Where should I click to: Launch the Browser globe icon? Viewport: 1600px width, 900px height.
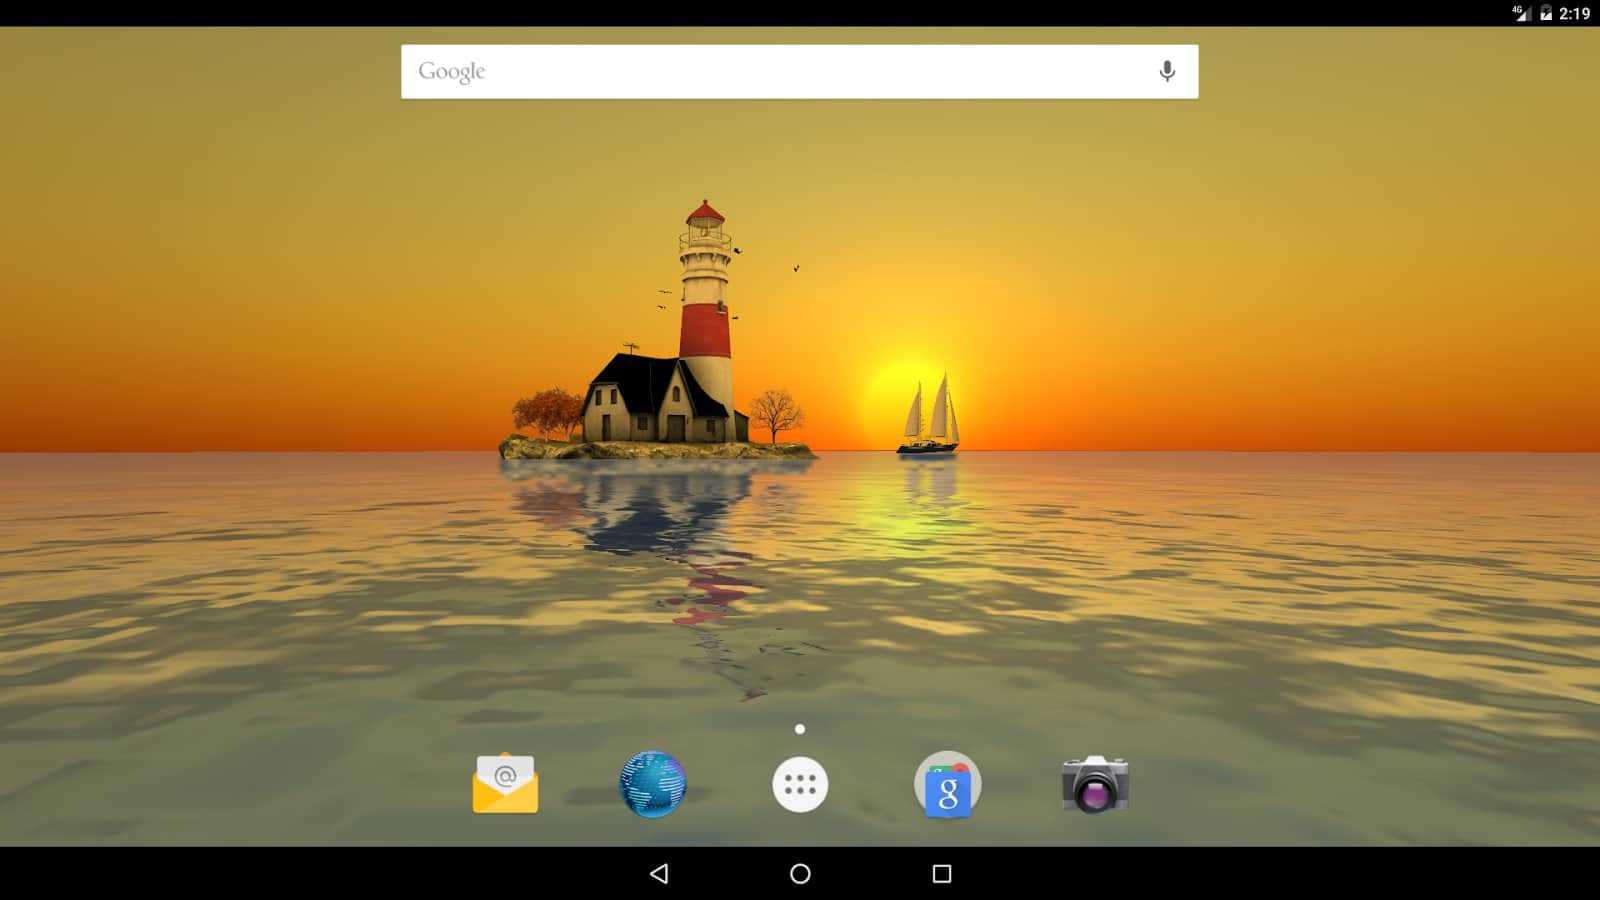point(653,784)
